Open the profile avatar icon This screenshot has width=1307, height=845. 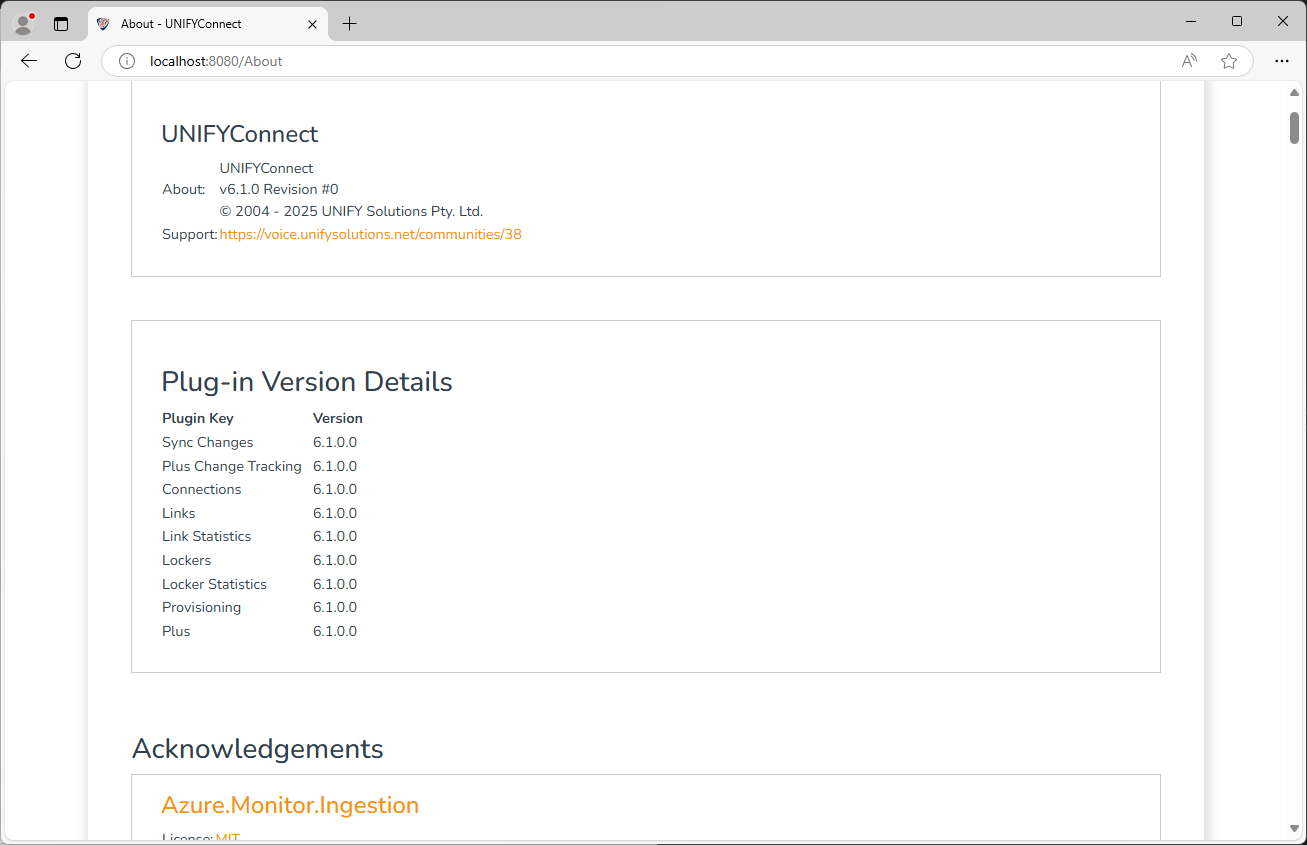tap(24, 23)
